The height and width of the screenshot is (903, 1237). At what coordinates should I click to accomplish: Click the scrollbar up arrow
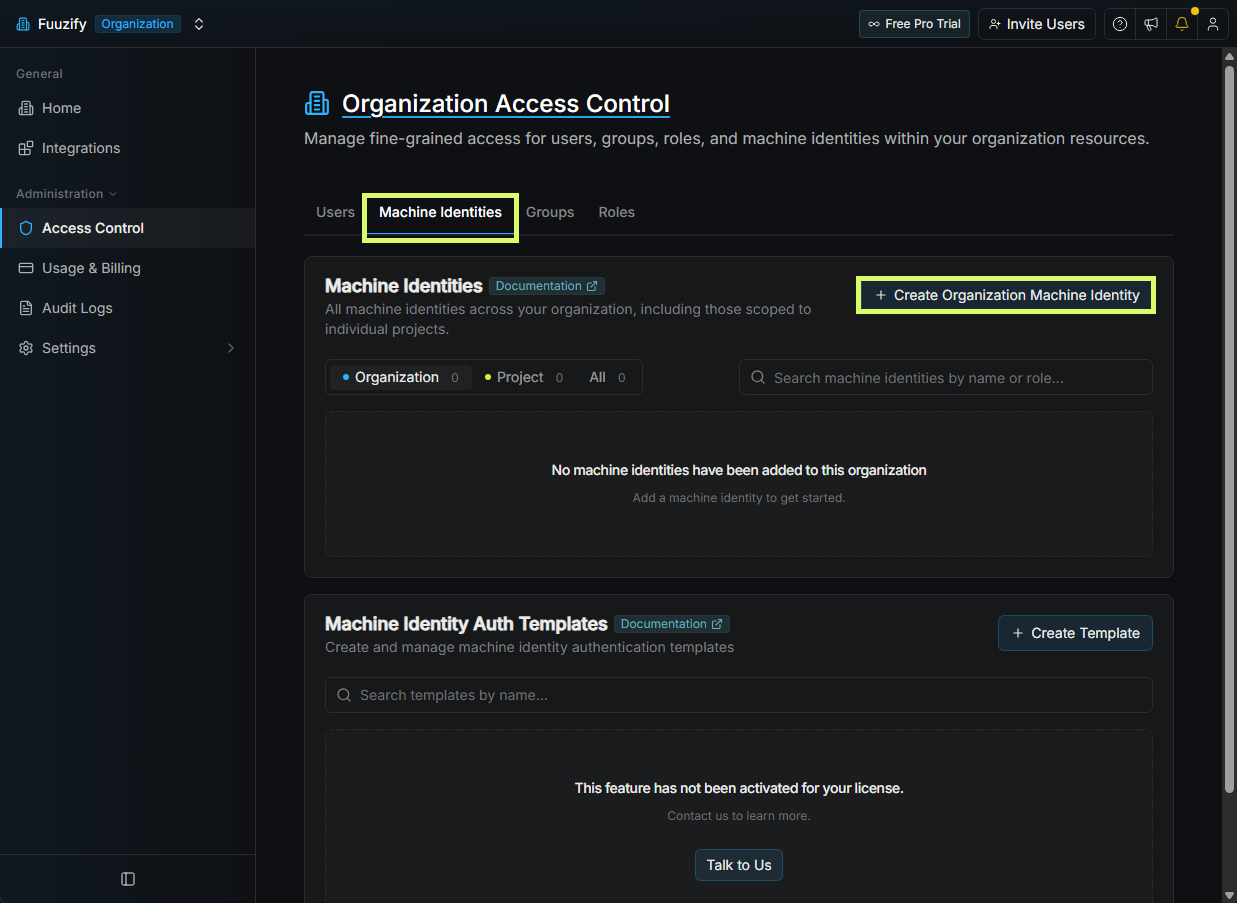1229,56
